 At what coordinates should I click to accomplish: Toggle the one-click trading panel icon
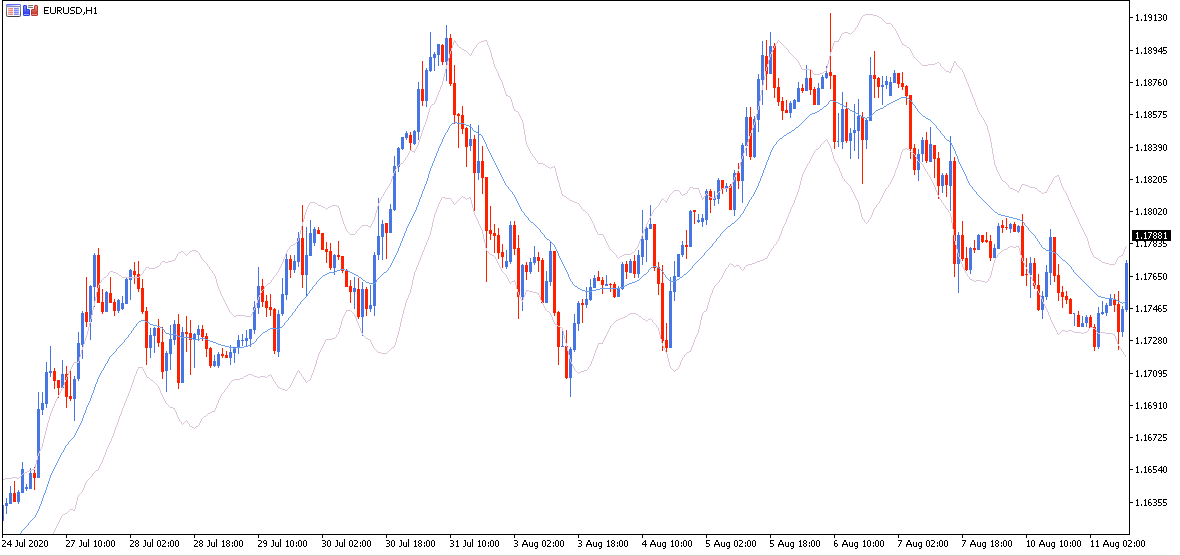(30, 11)
